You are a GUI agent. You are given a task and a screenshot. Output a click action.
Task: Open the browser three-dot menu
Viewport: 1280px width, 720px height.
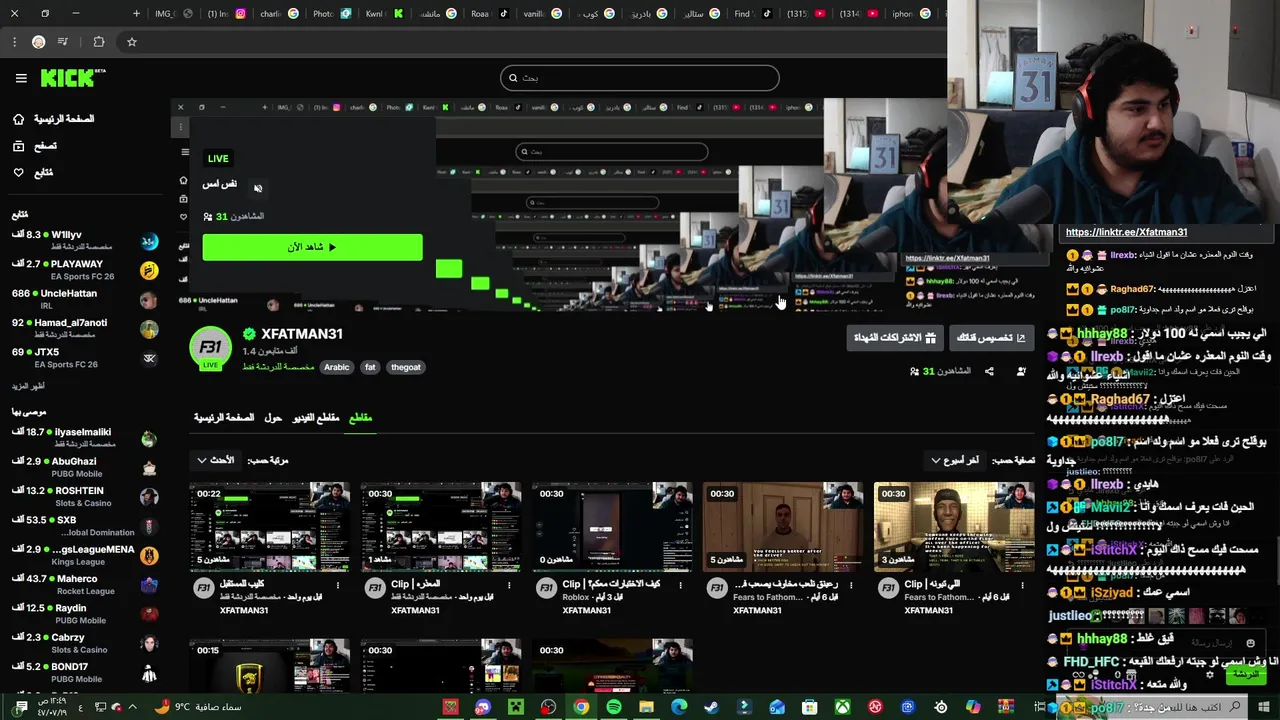14,42
